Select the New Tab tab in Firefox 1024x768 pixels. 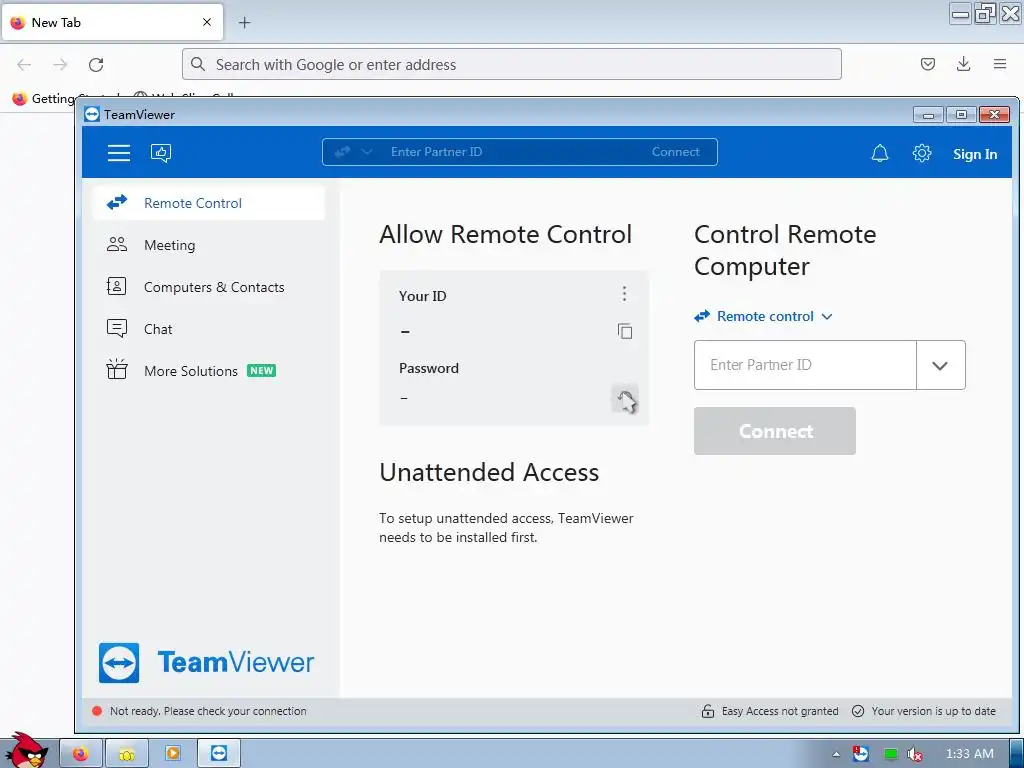112,22
